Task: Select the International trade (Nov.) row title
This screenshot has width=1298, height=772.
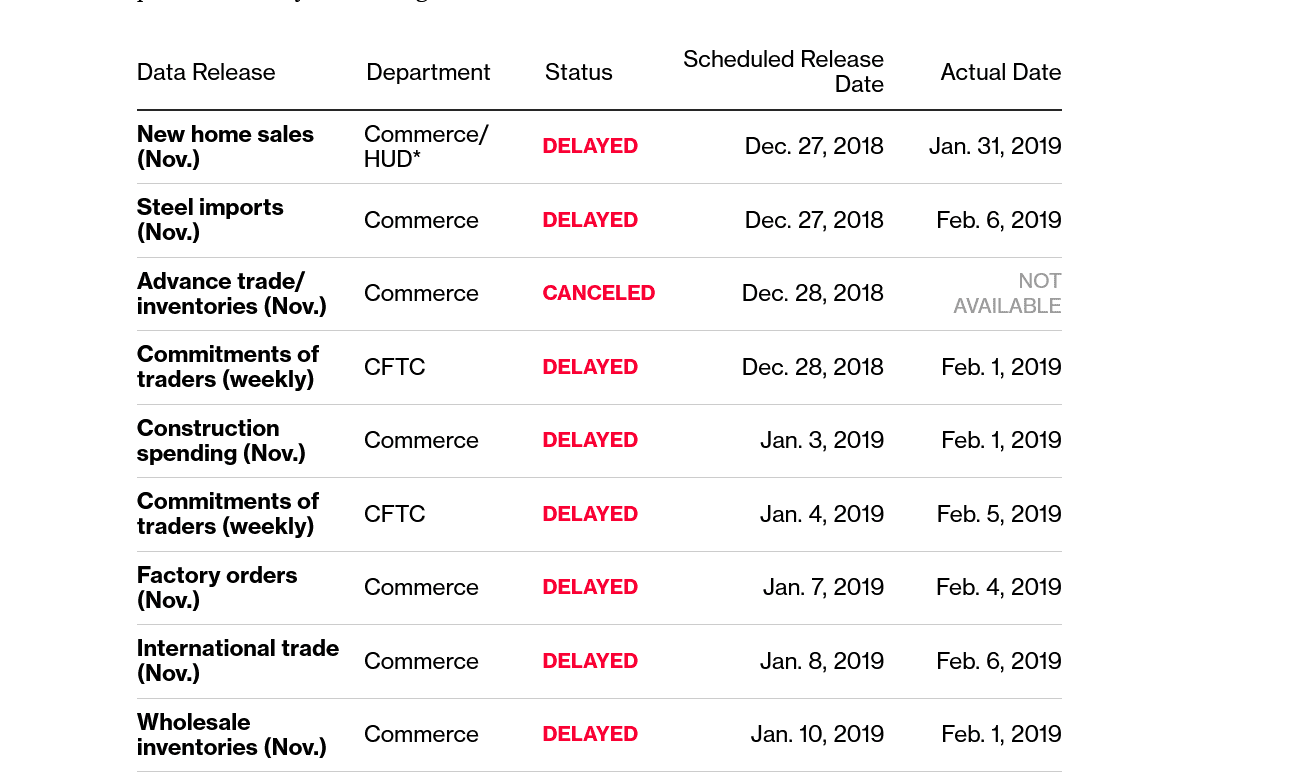Action: [x=238, y=661]
